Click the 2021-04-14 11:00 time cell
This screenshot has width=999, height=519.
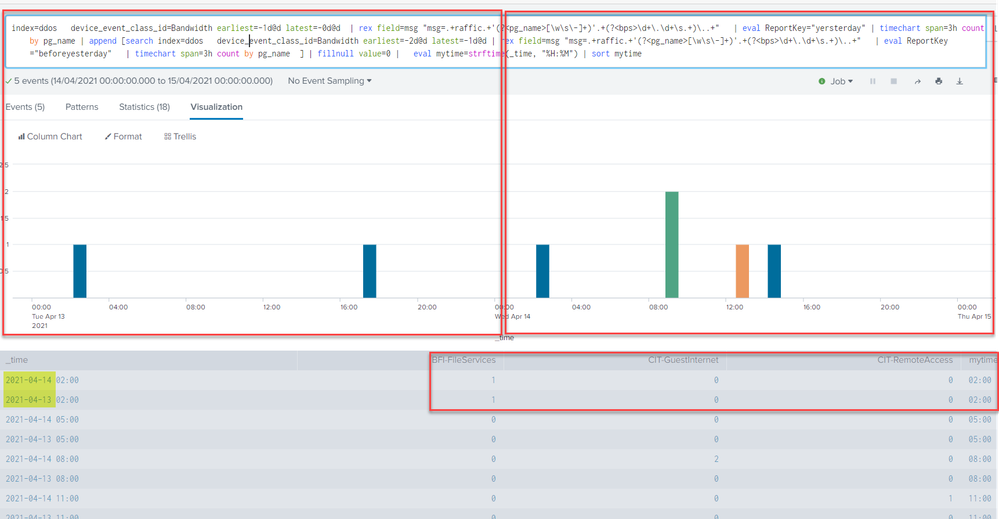42,499
